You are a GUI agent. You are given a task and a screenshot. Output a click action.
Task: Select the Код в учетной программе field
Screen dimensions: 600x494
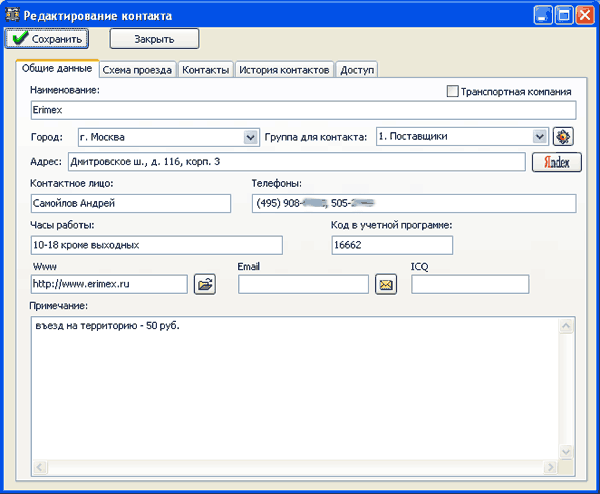click(392, 245)
